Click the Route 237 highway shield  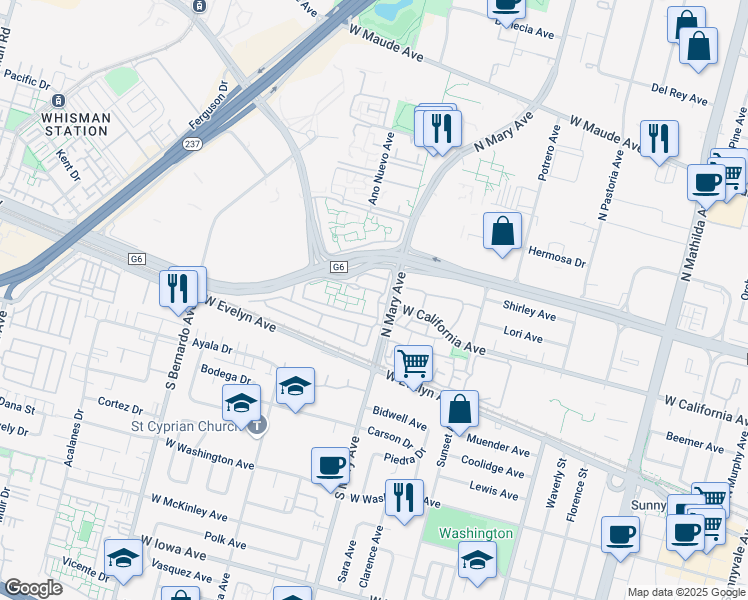click(x=192, y=144)
